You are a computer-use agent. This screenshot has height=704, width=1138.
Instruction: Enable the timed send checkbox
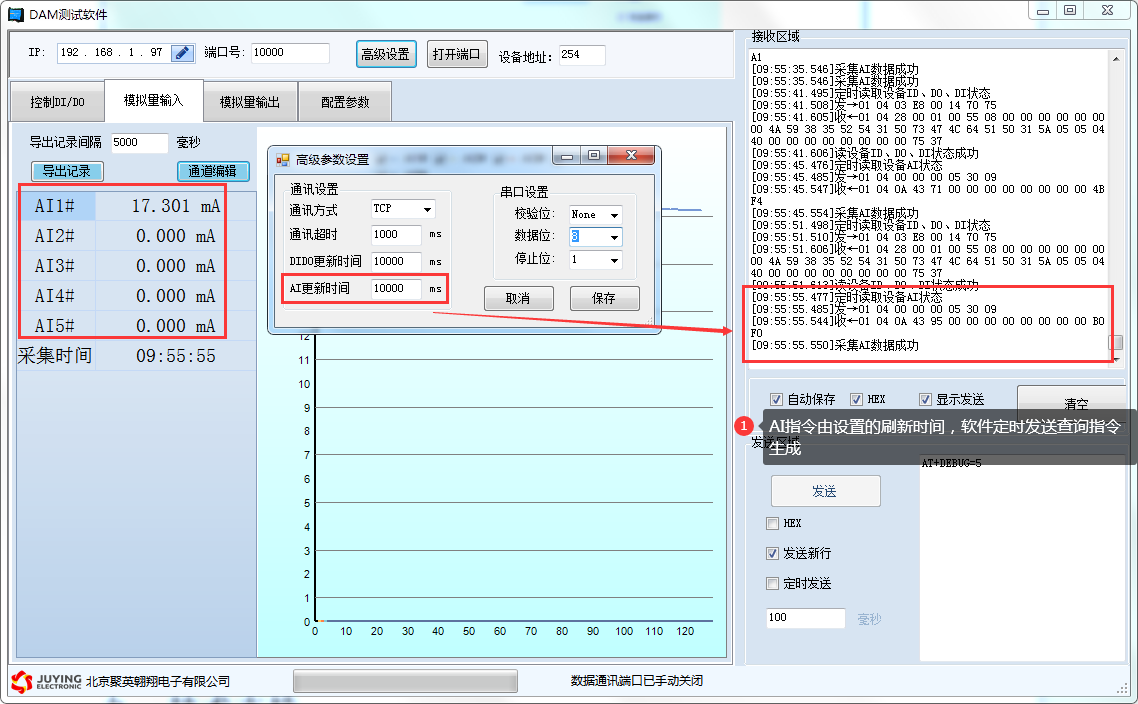772,583
